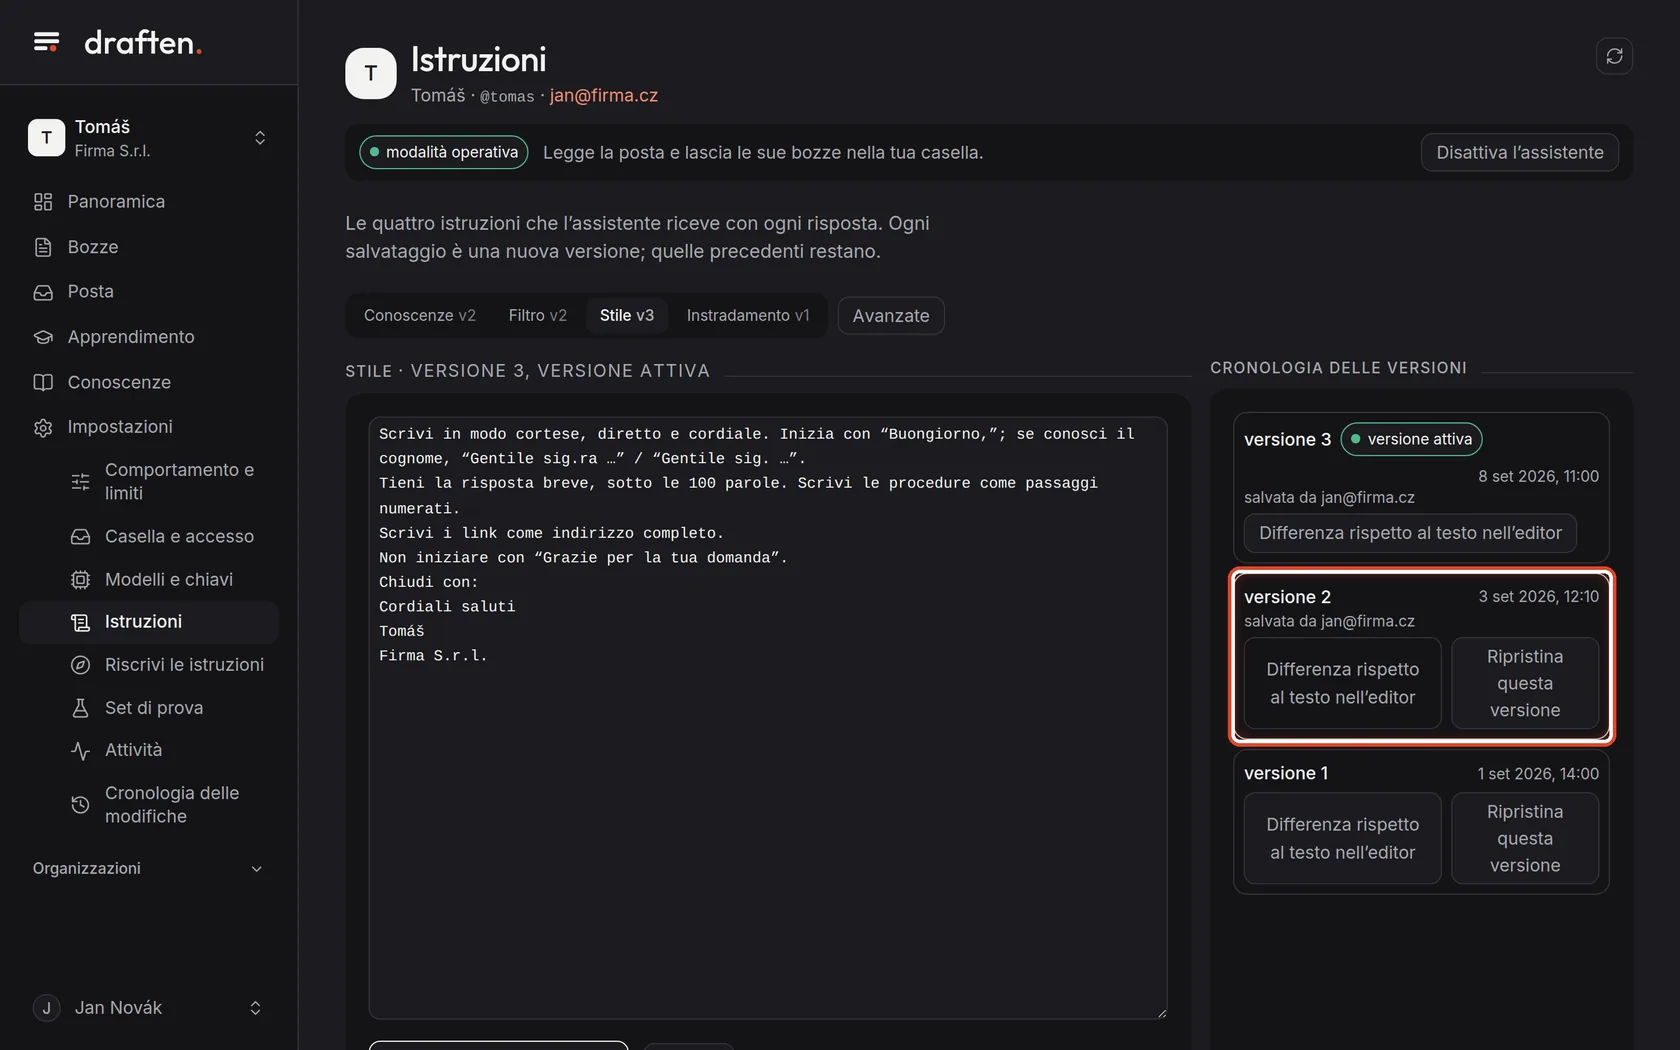This screenshot has height=1050, width=1680.
Task: Select the Stile v3 tab
Action: (627, 315)
